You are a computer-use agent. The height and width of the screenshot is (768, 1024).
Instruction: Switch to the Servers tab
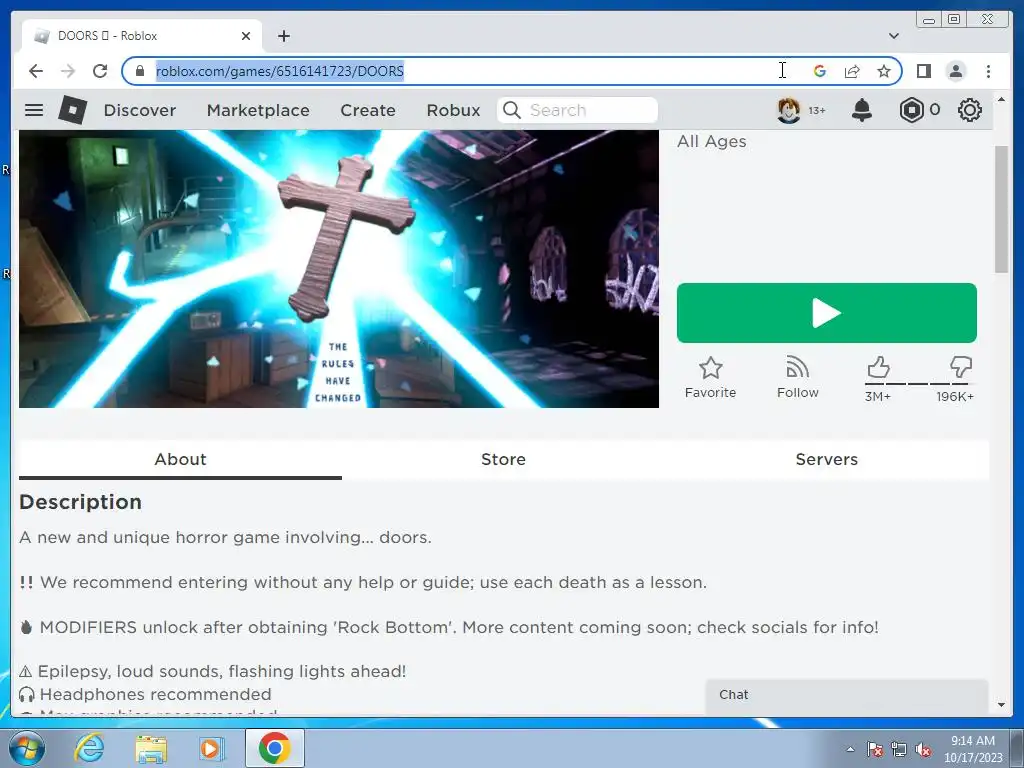coord(826,459)
